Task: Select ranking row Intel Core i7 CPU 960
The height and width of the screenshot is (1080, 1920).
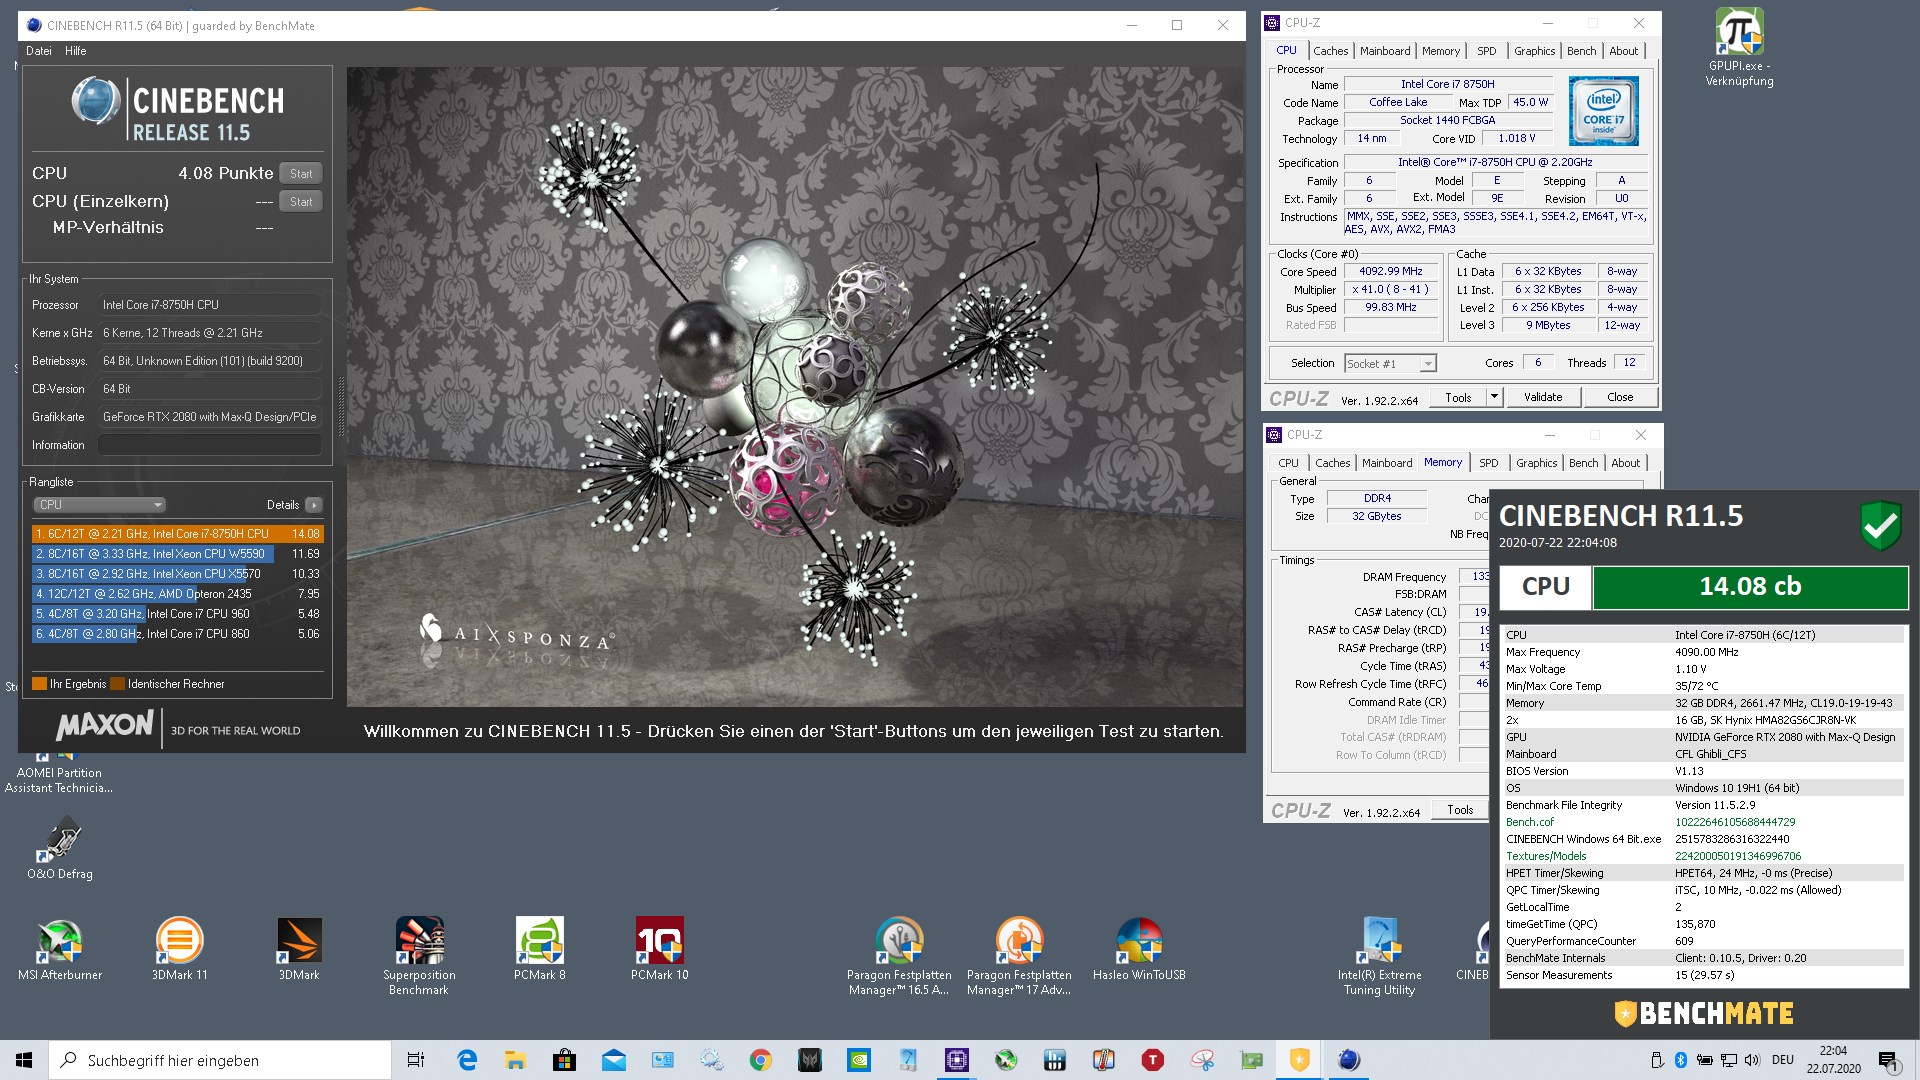Action: pyautogui.click(x=177, y=614)
